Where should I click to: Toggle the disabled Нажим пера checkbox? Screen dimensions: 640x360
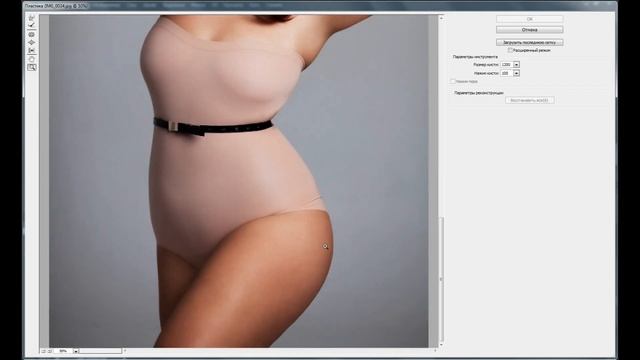[453, 81]
